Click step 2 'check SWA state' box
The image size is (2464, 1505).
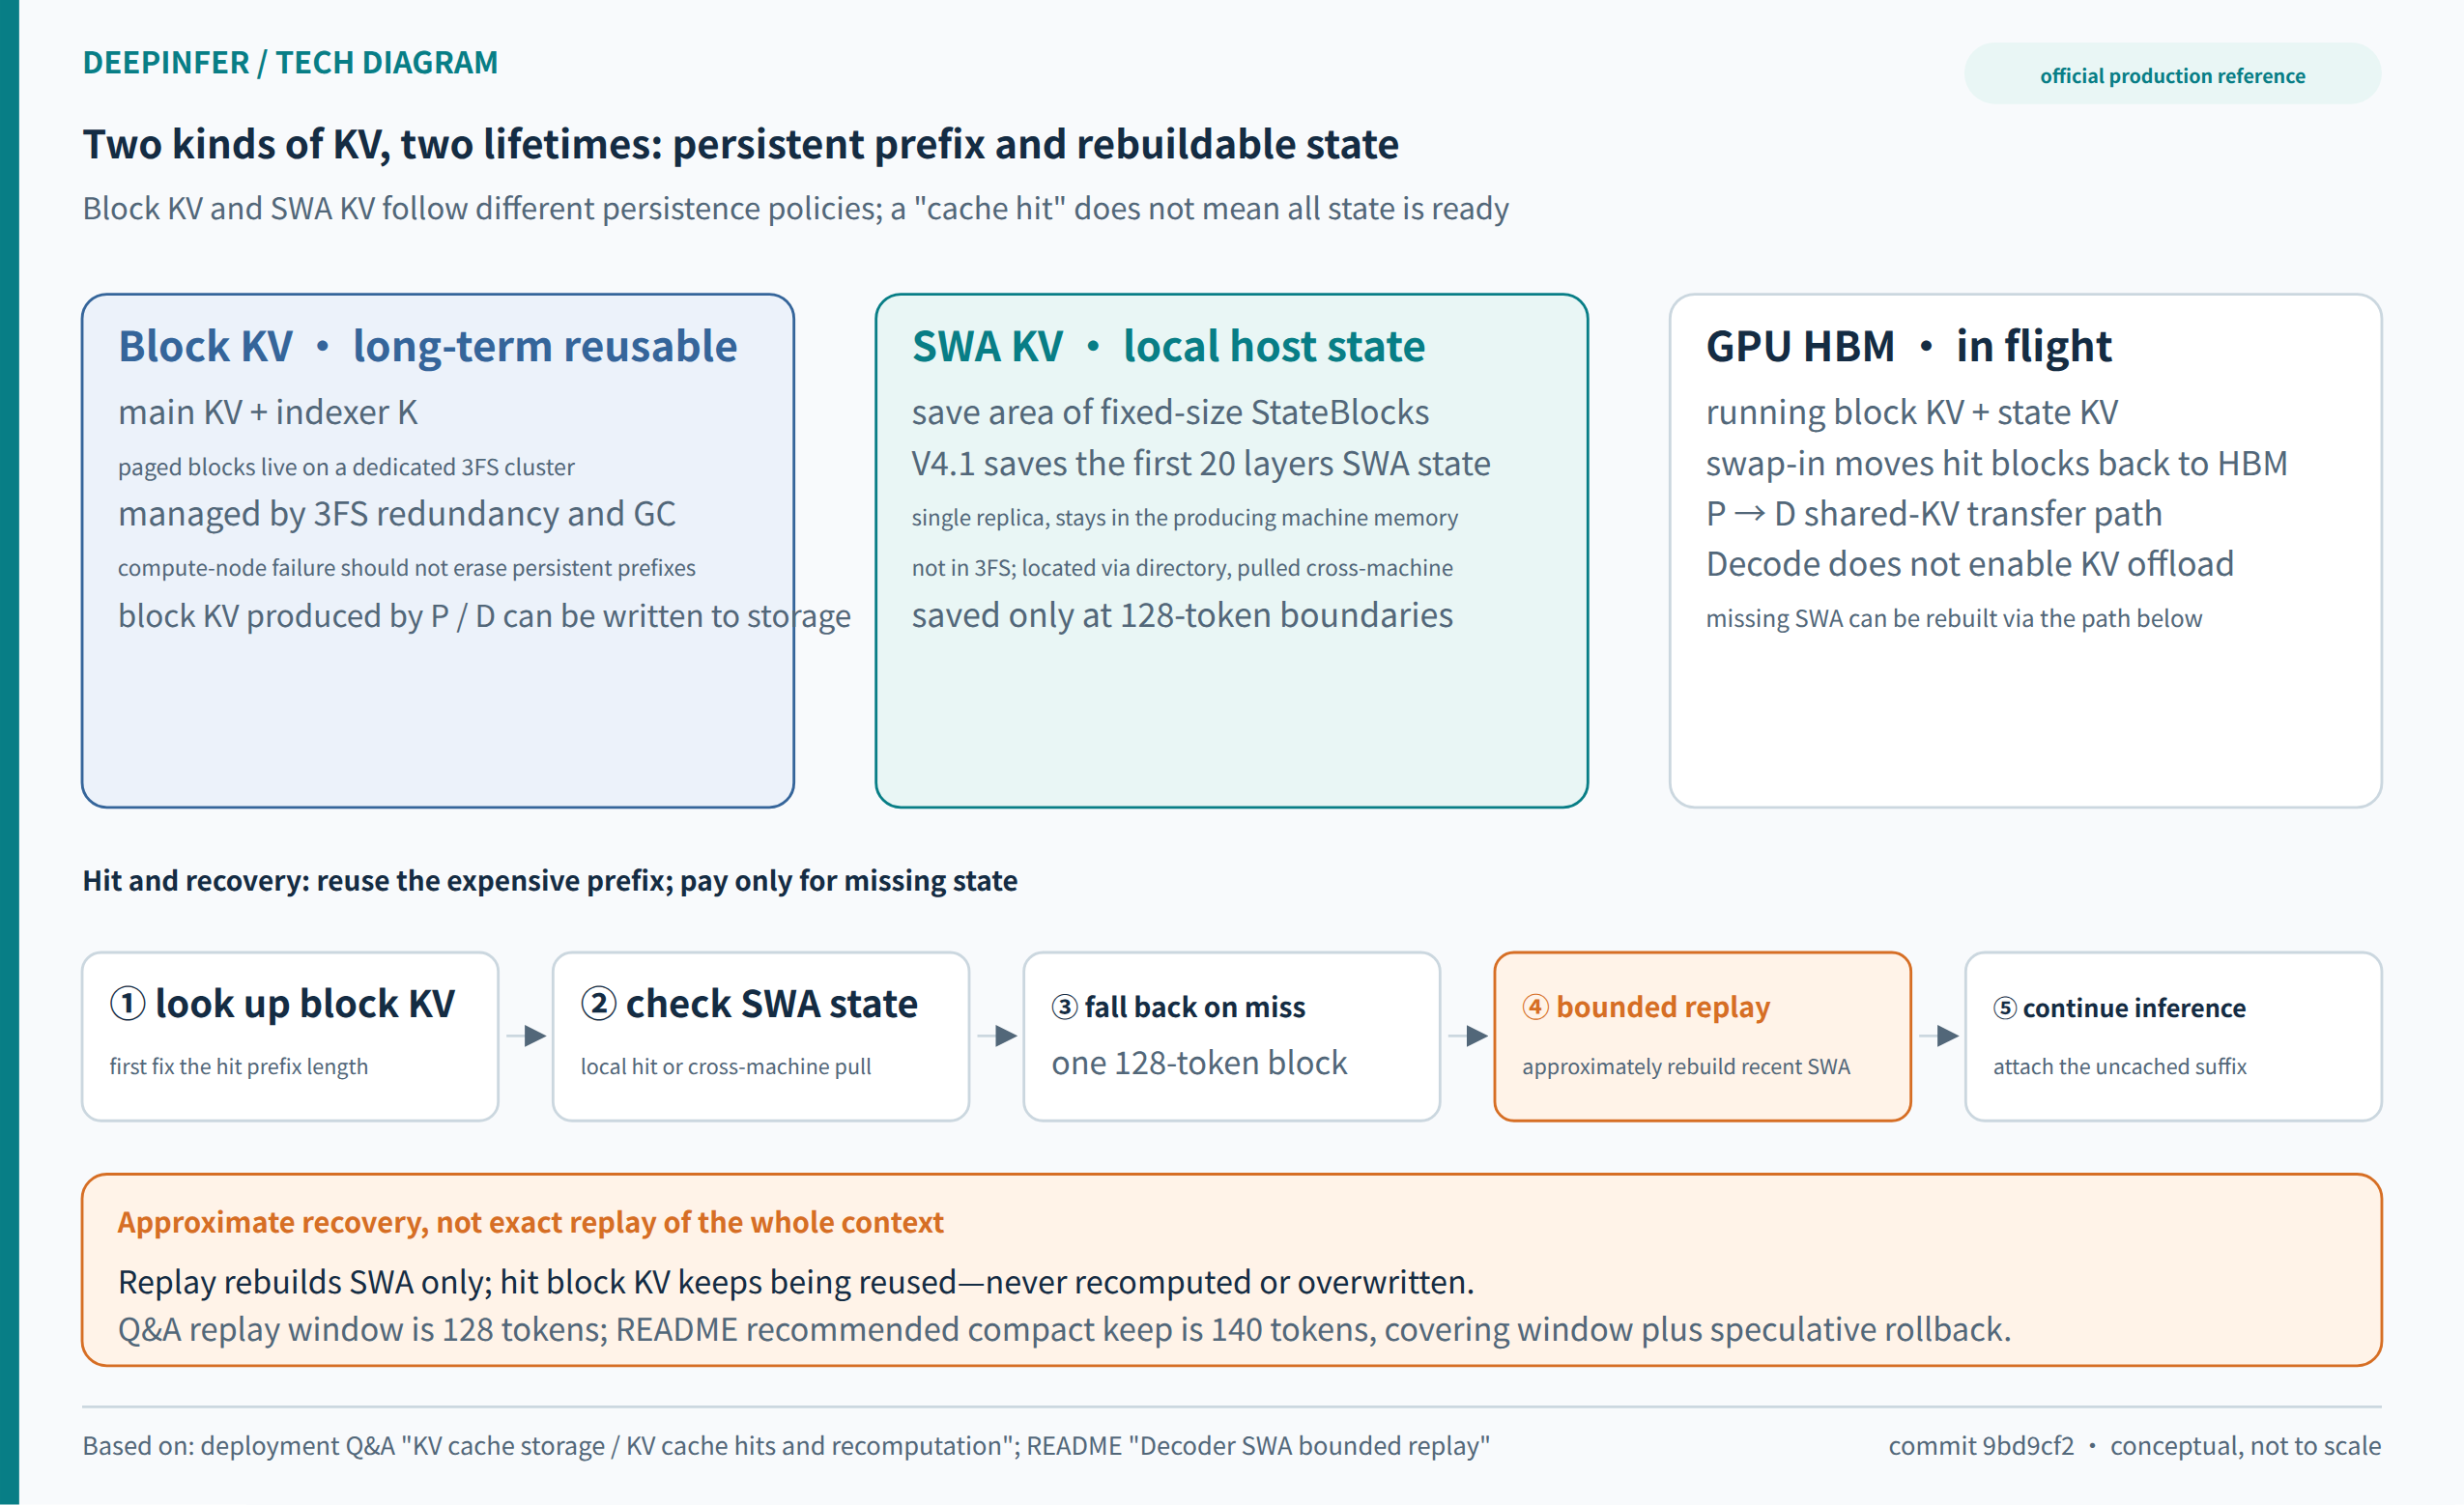point(760,1036)
